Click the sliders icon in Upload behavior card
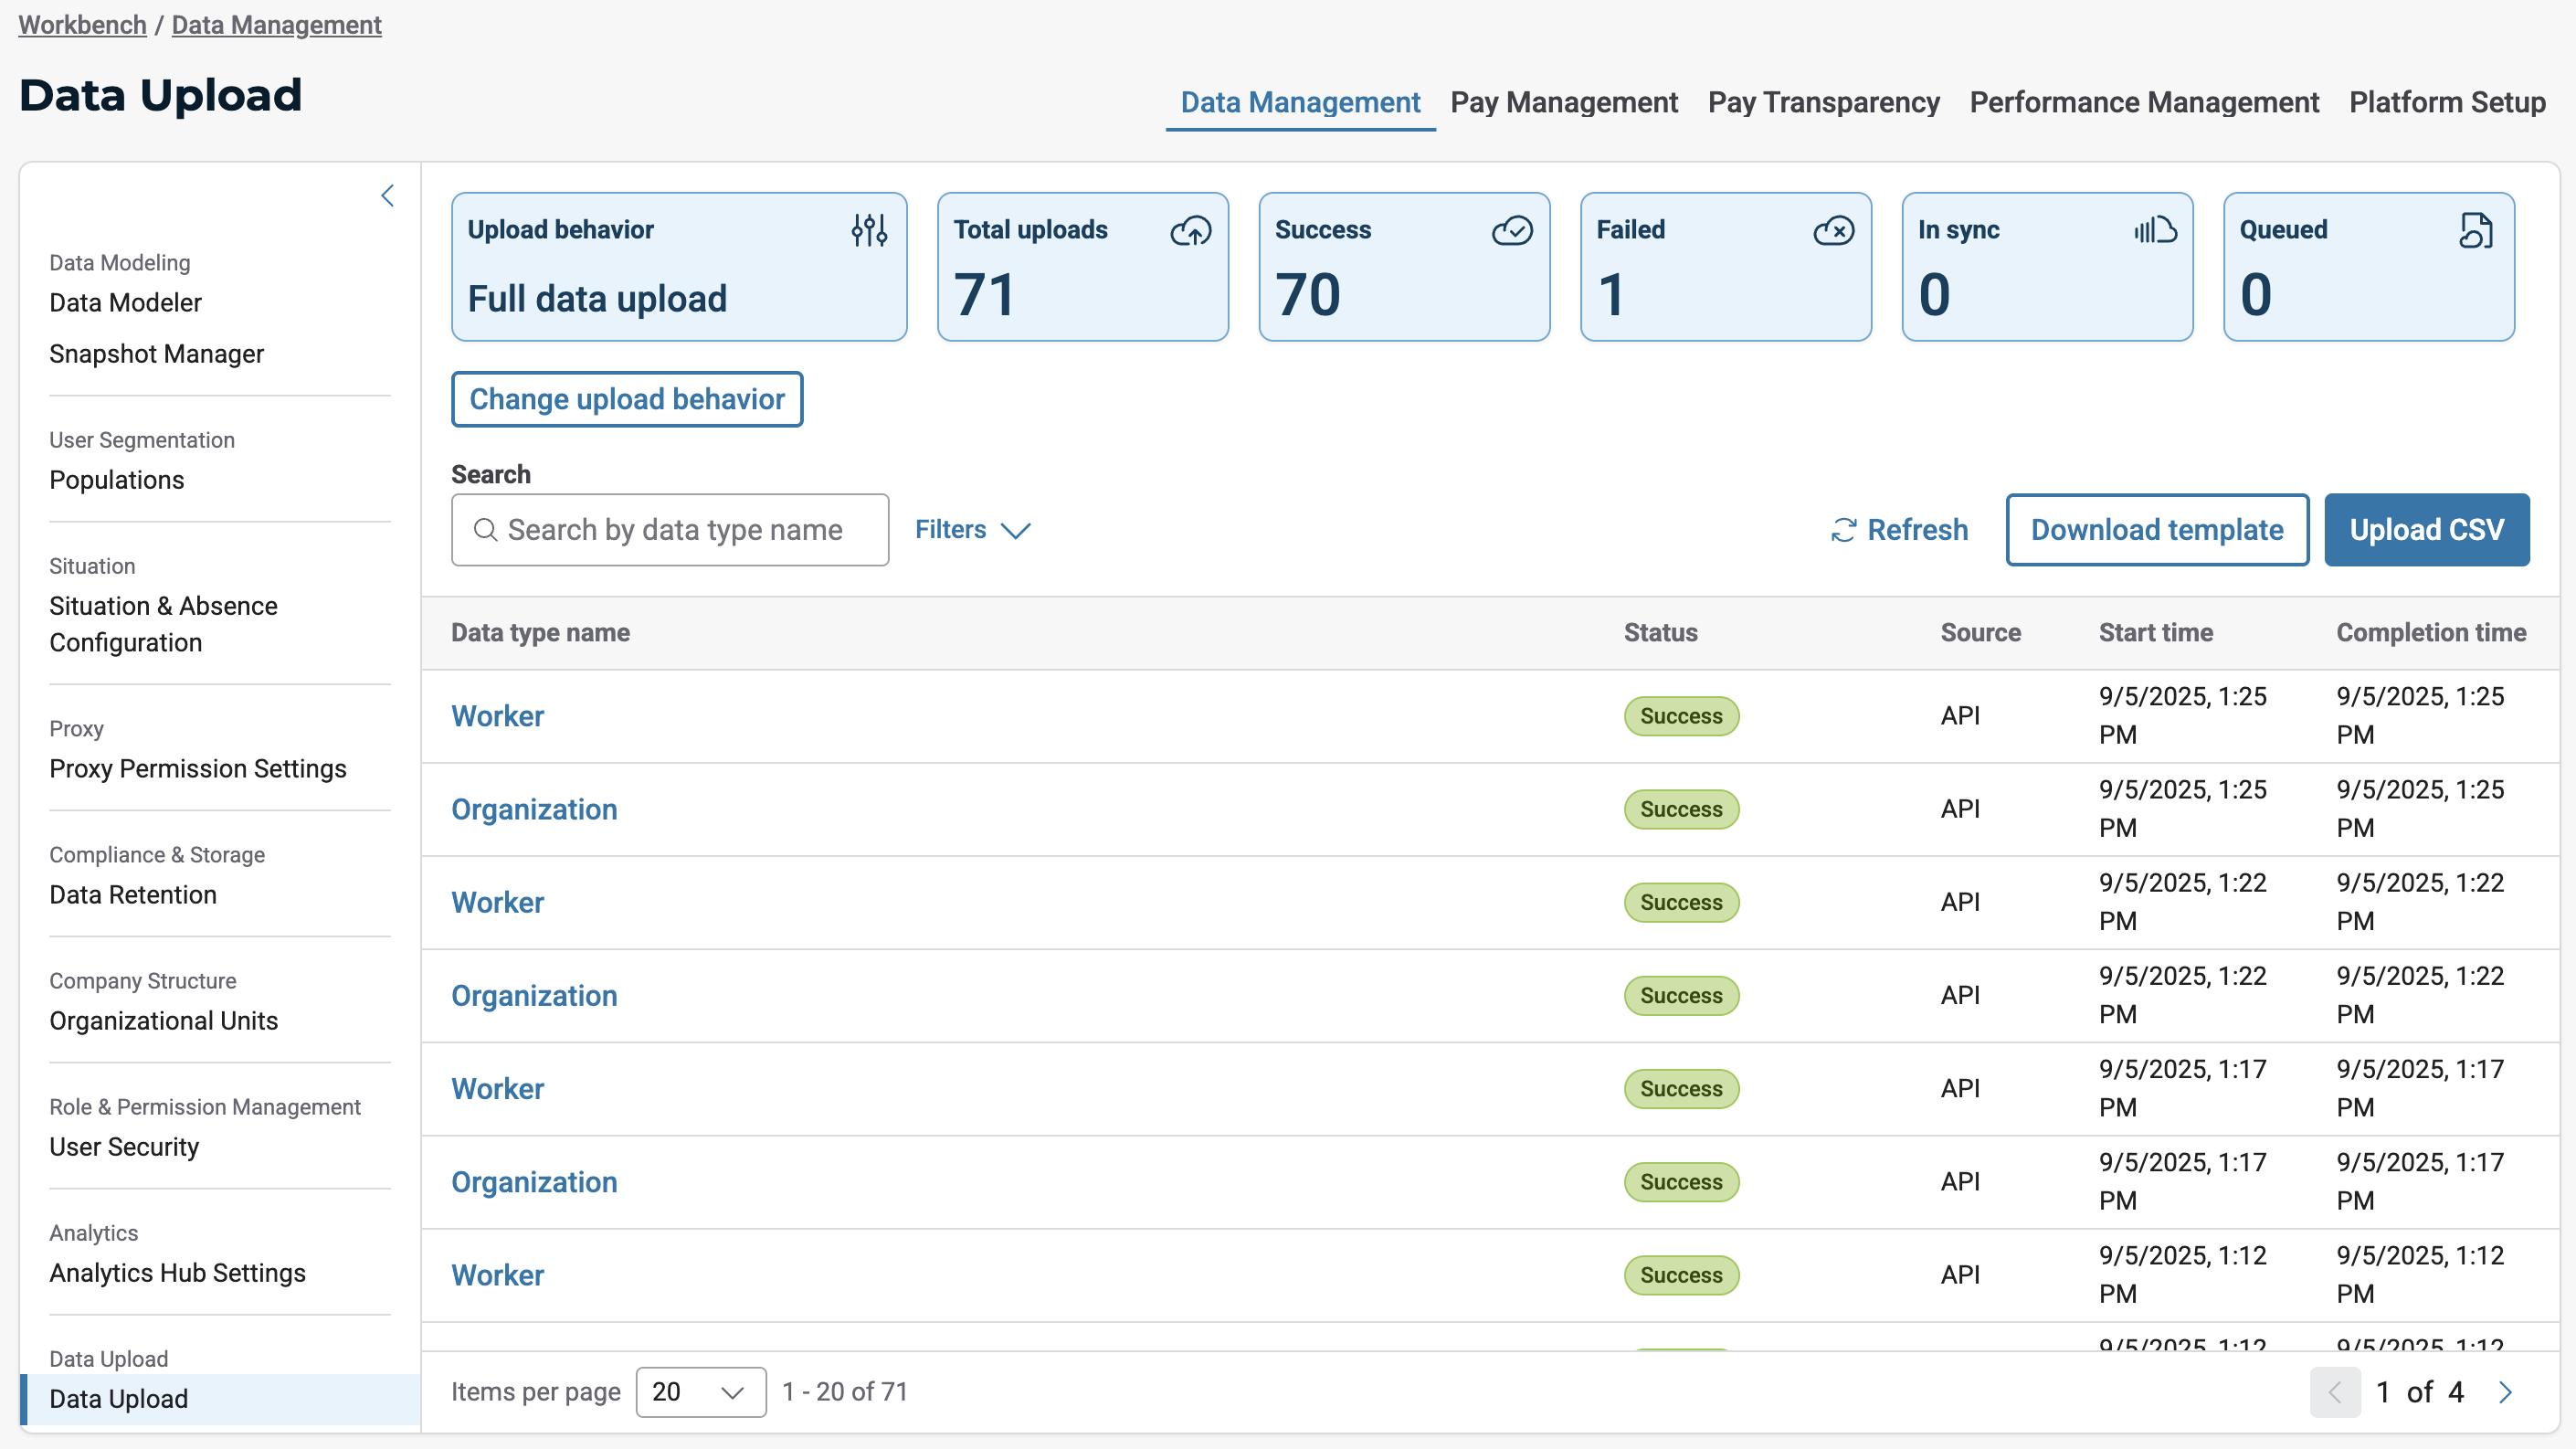The height and width of the screenshot is (1449, 2576). tap(869, 230)
